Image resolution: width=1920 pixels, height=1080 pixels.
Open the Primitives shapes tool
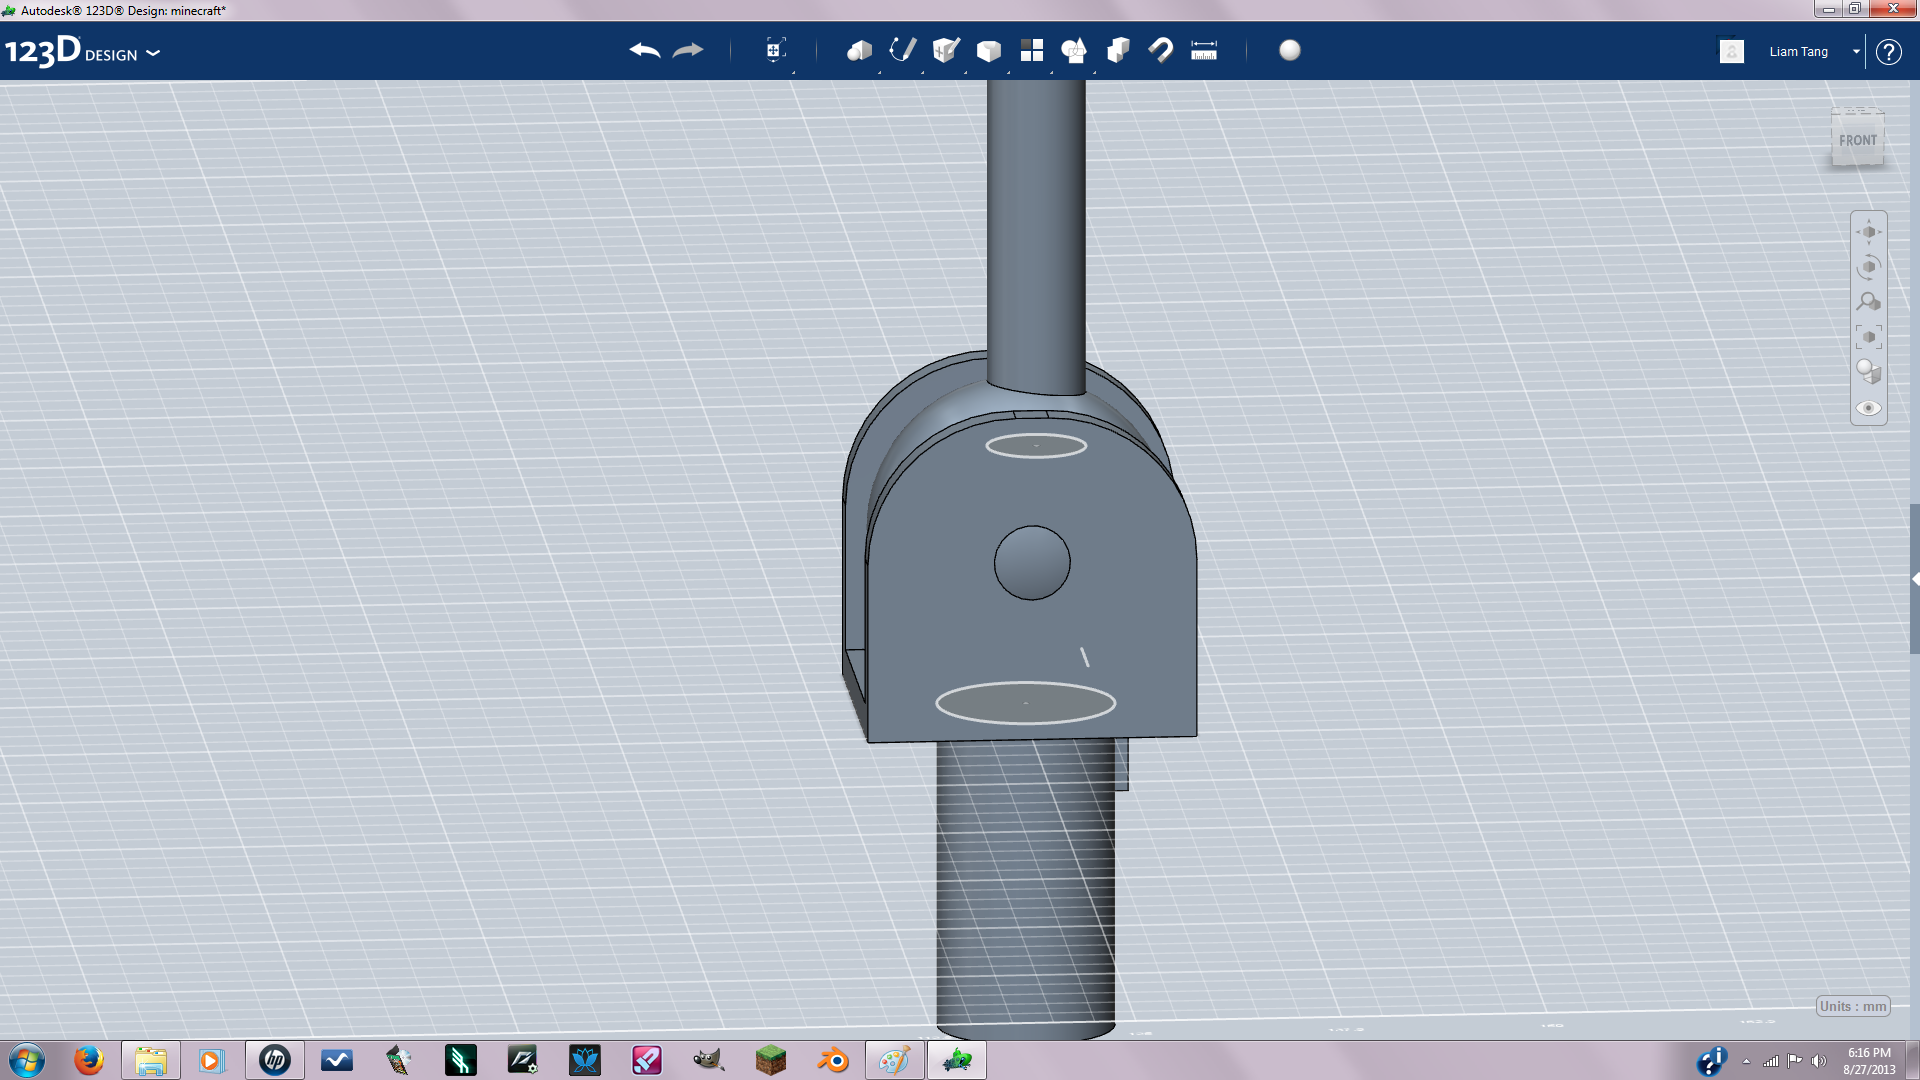point(859,50)
